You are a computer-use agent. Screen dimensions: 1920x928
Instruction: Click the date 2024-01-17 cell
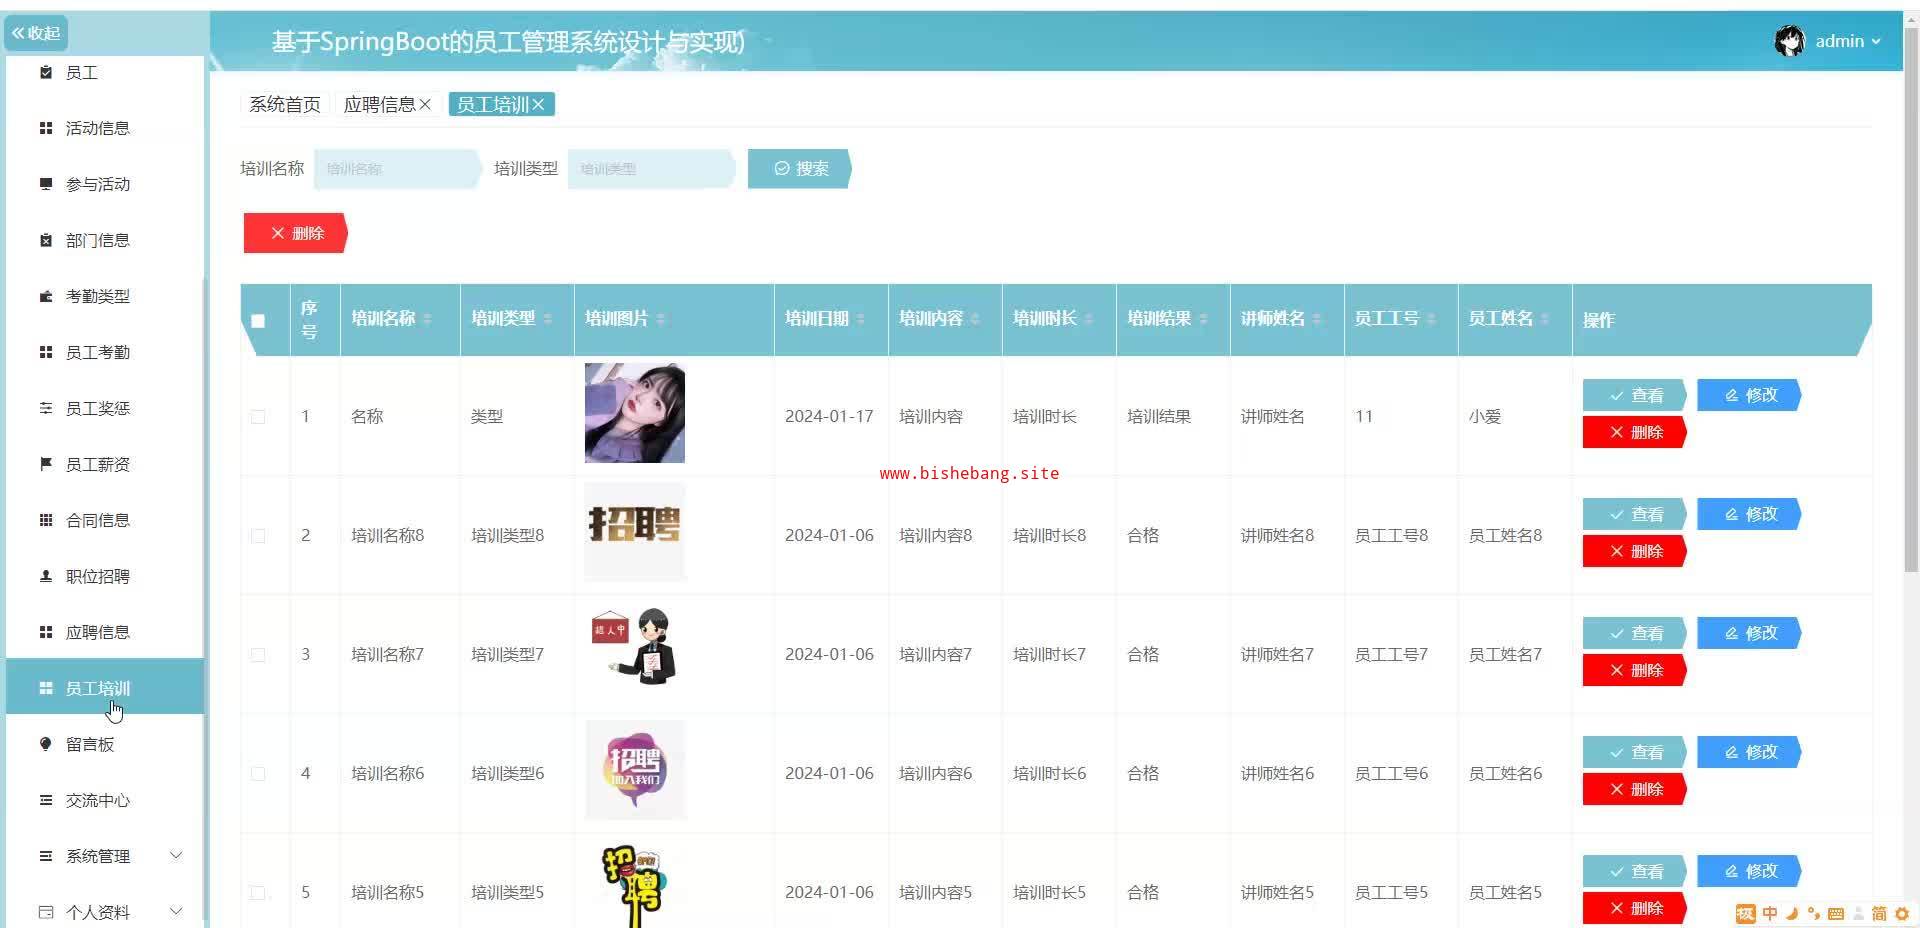[x=829, y=416]
